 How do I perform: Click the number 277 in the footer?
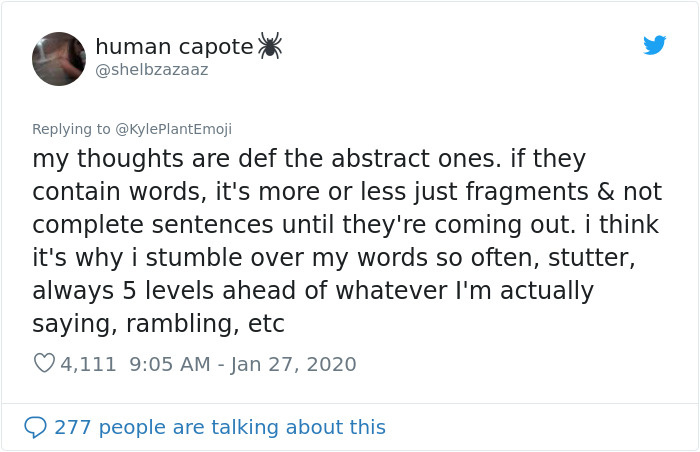point(73,427)
